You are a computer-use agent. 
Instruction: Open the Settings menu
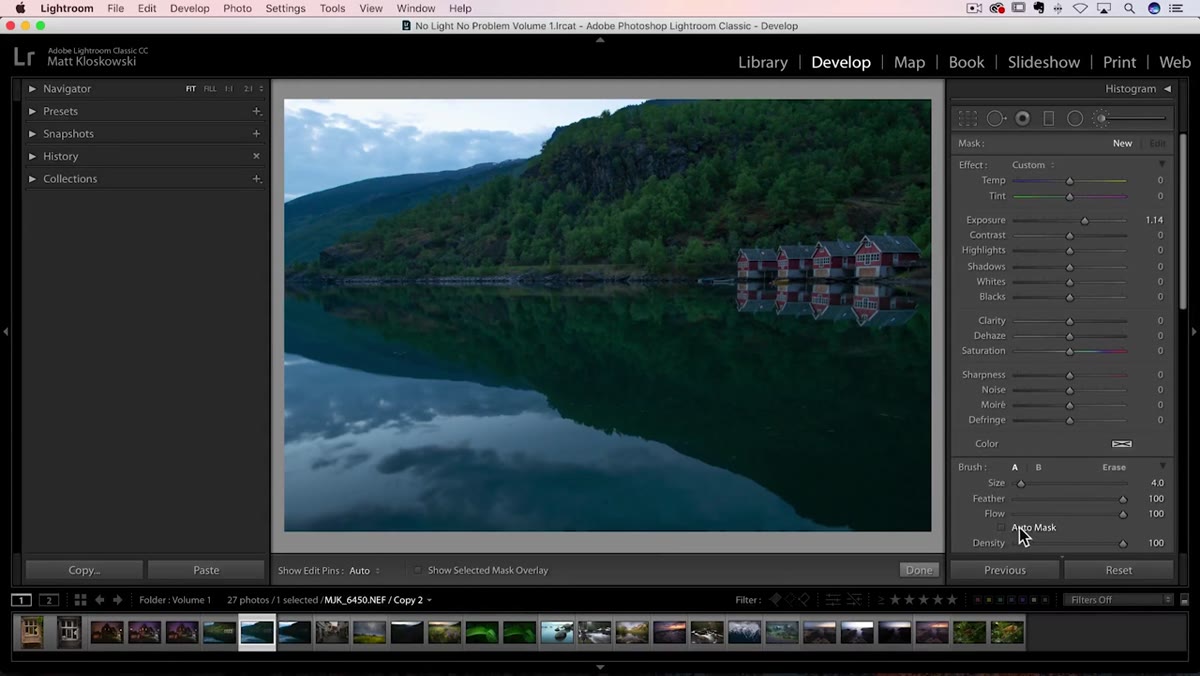tap(285, 8)
